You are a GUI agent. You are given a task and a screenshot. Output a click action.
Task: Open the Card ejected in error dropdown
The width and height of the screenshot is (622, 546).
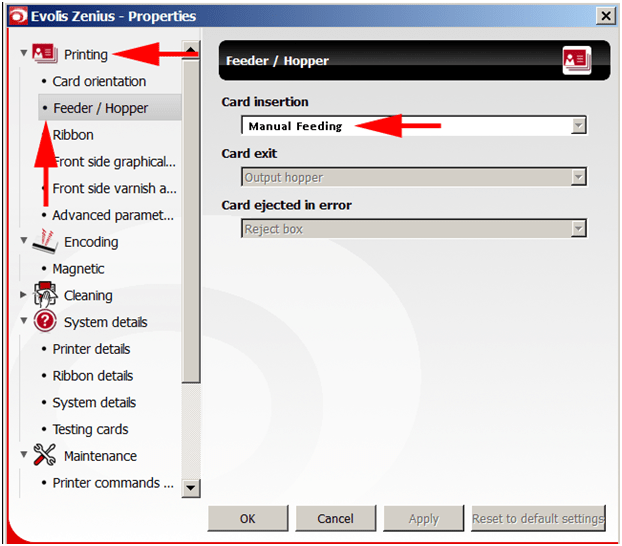pos(577,229)
